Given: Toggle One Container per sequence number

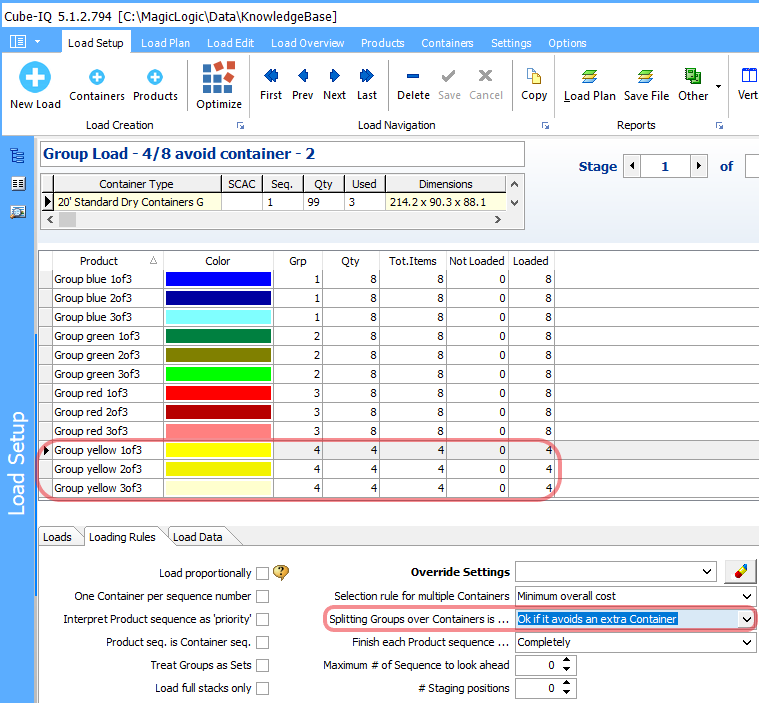Looking at the screenshot, I should (x=262, y=597).
